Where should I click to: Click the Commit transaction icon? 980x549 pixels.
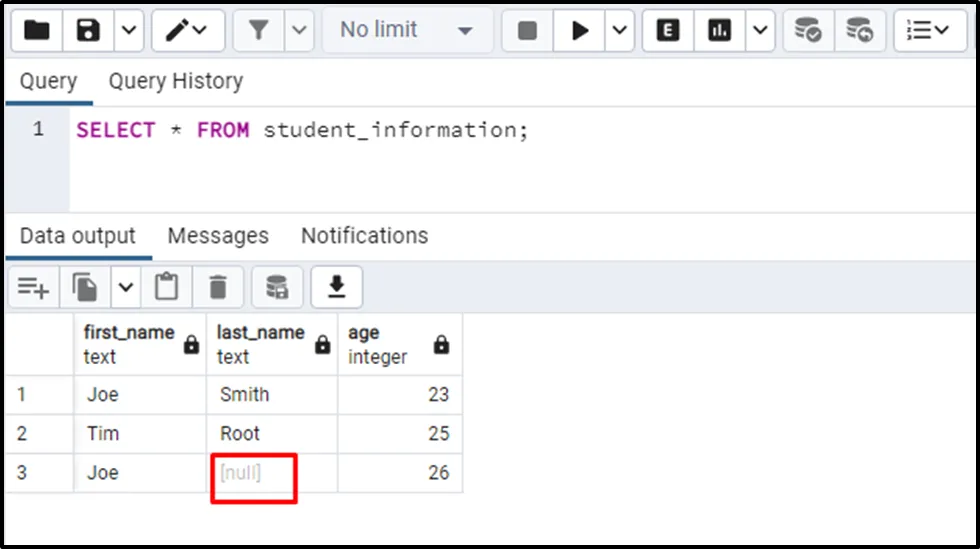(808, 31)
